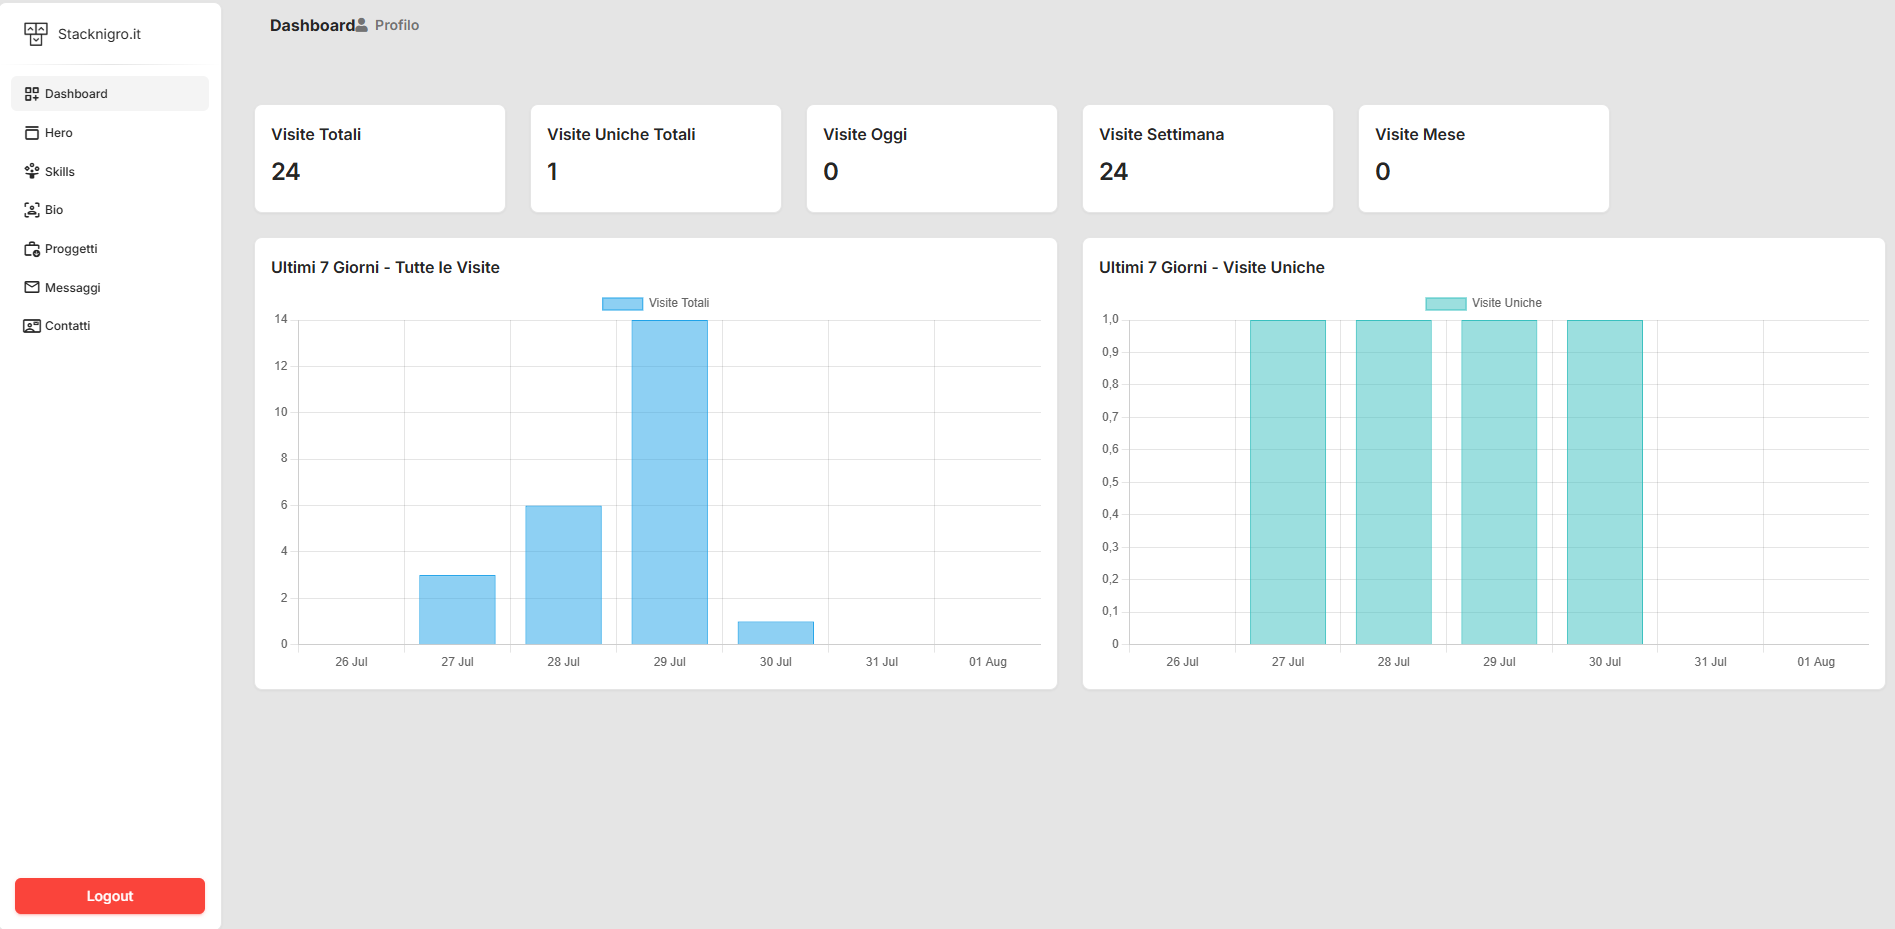
Task: Click the Messaggi envelope icon
Action: point(32,288)
